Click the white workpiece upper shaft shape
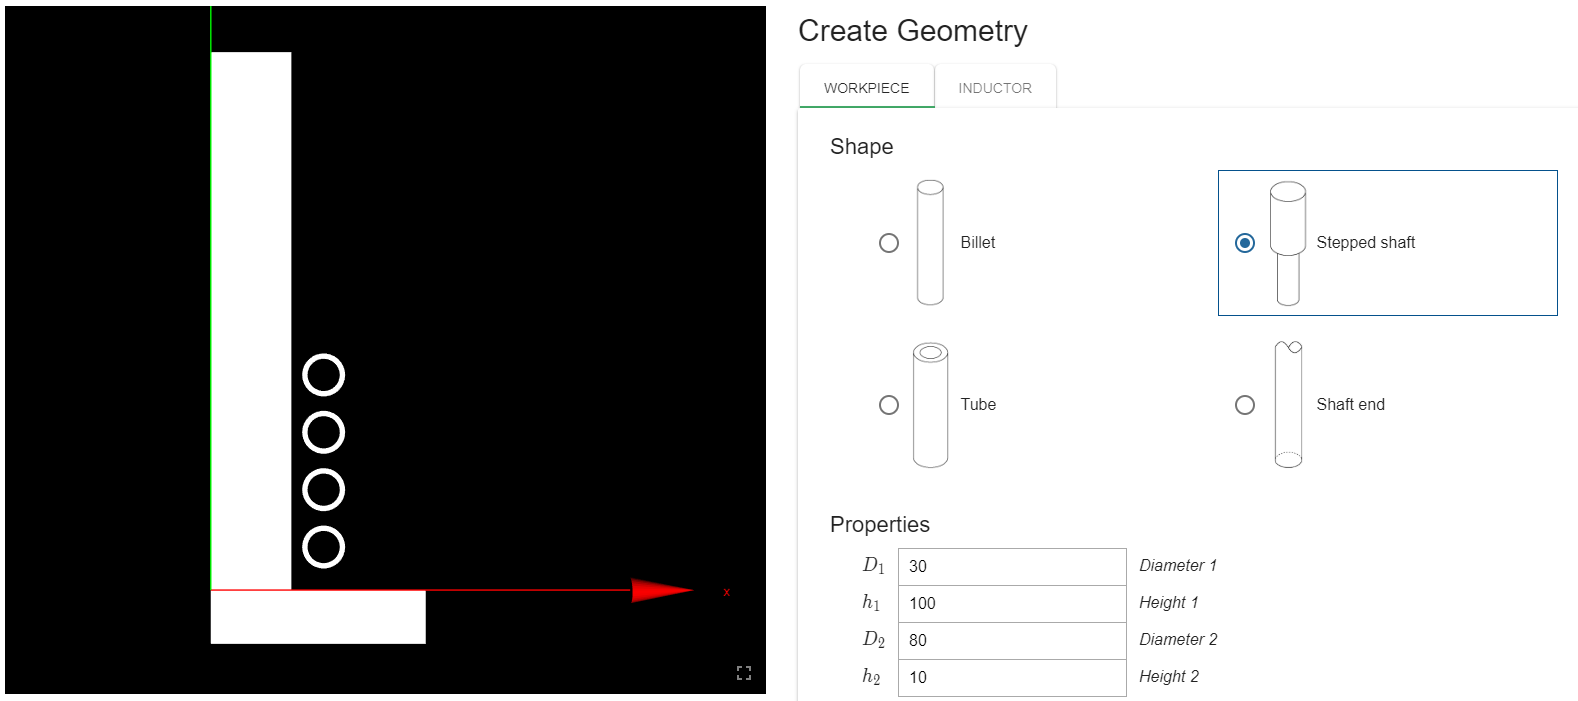The image size is (1578, 701). tap(251, 320)
